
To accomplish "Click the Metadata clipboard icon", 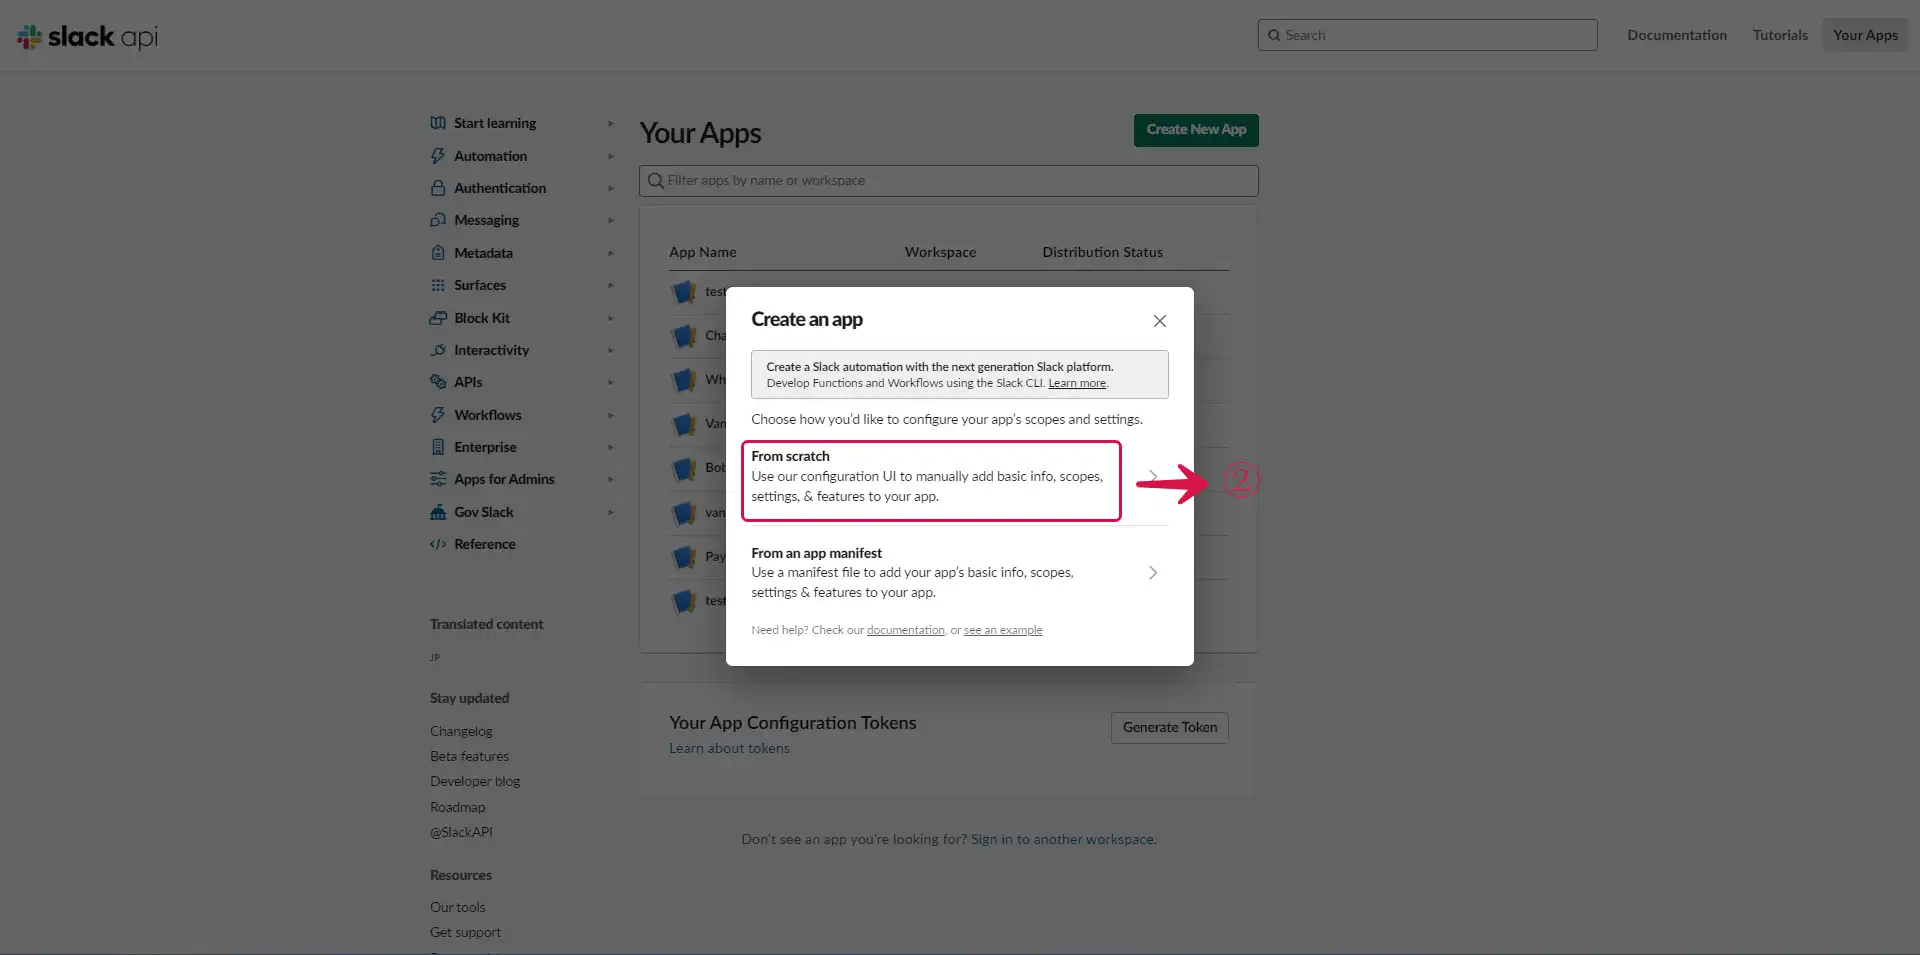I will tap(438, 253).
